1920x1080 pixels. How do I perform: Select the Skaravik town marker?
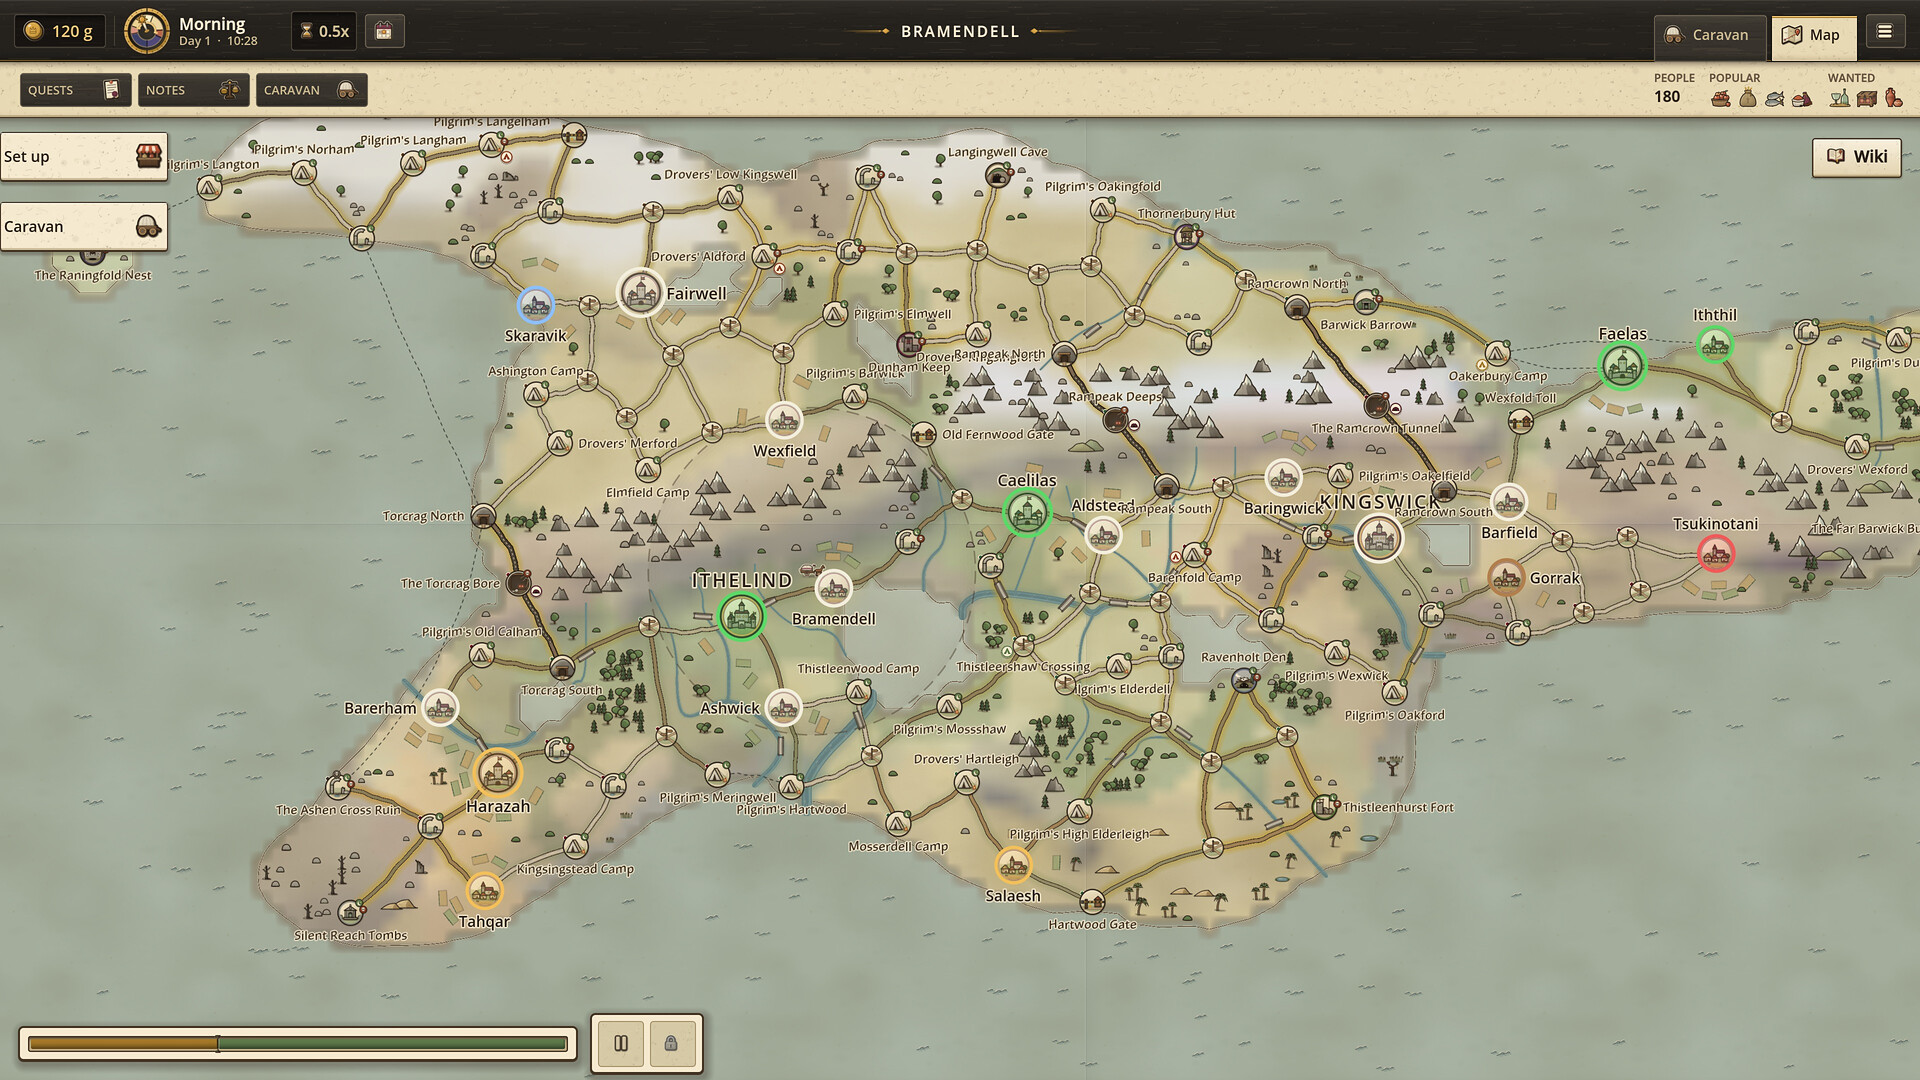pyautogui.click(x=535, y=305)
